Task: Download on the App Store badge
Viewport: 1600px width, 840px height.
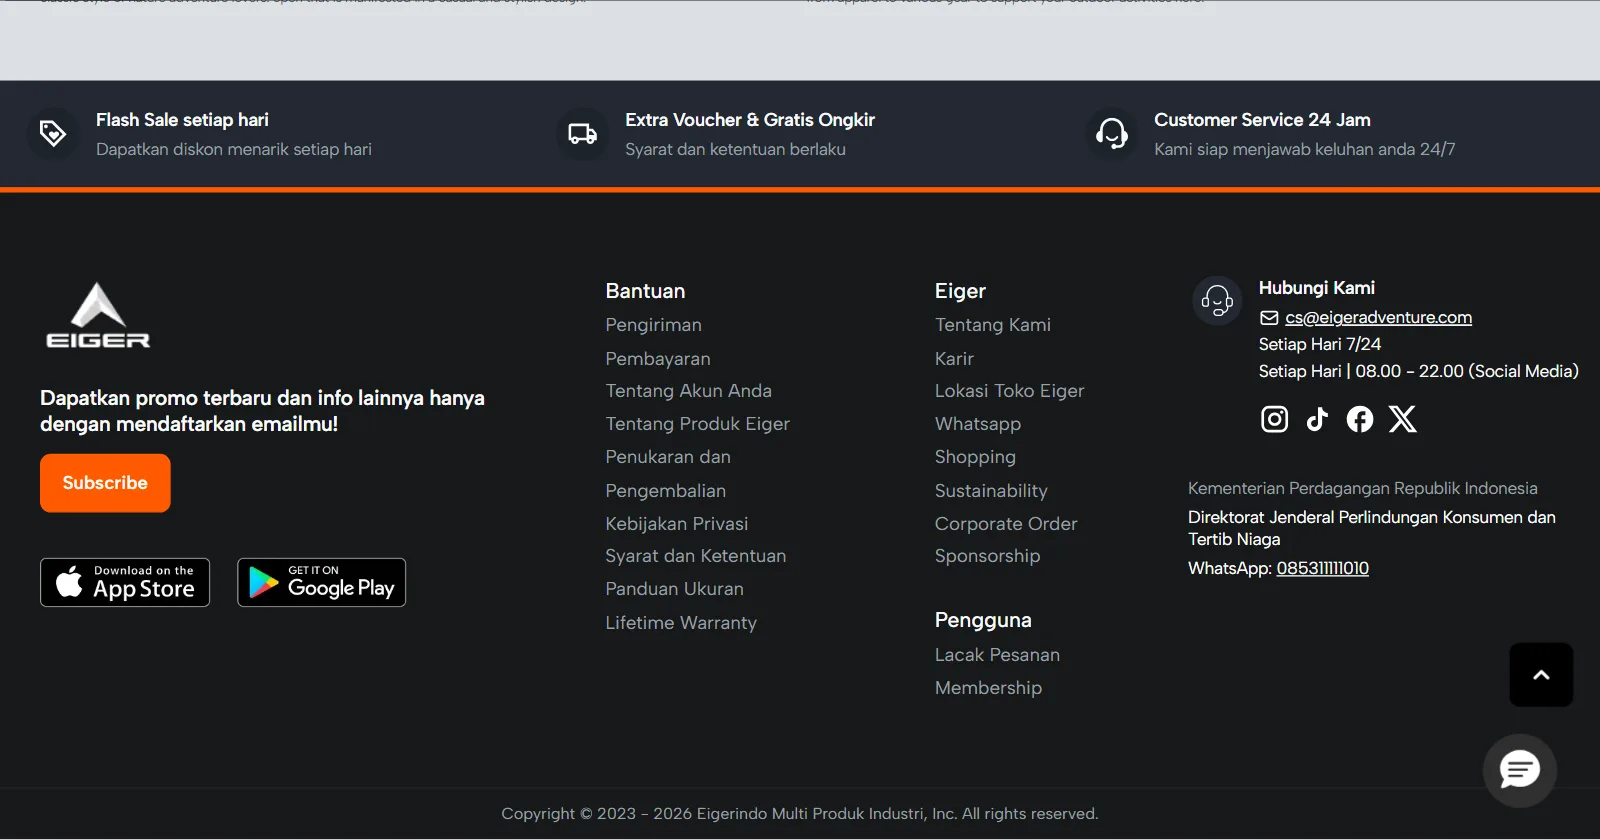Action: pyautogui.click(x=125, y=582)
